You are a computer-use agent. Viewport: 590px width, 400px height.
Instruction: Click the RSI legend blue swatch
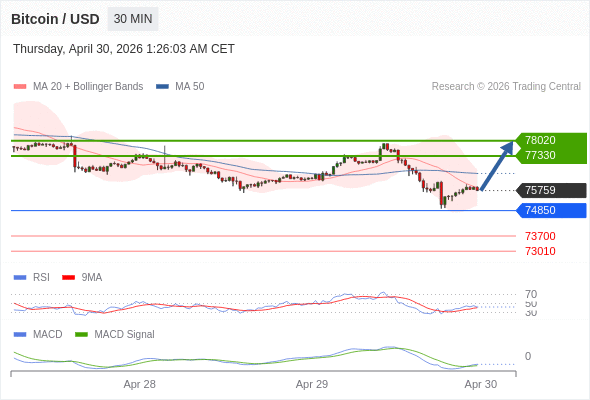pyautogui.click(x=20, y=278)
